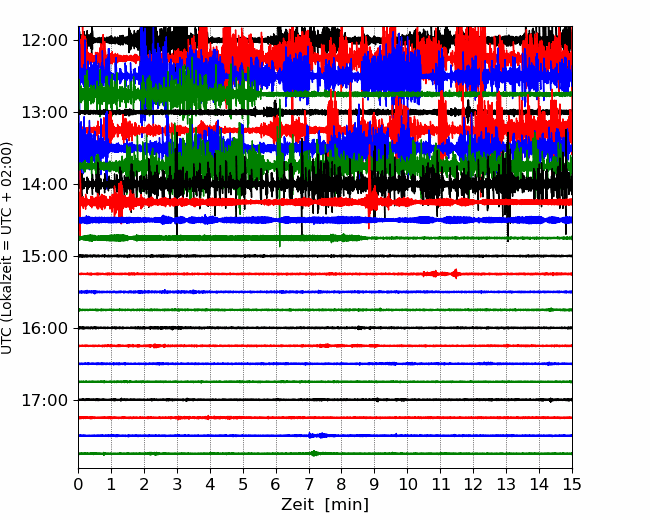Viewport: 650px width, 520px height.
Task: Click the x-axis tick label 15
Action: coord(572,484)
